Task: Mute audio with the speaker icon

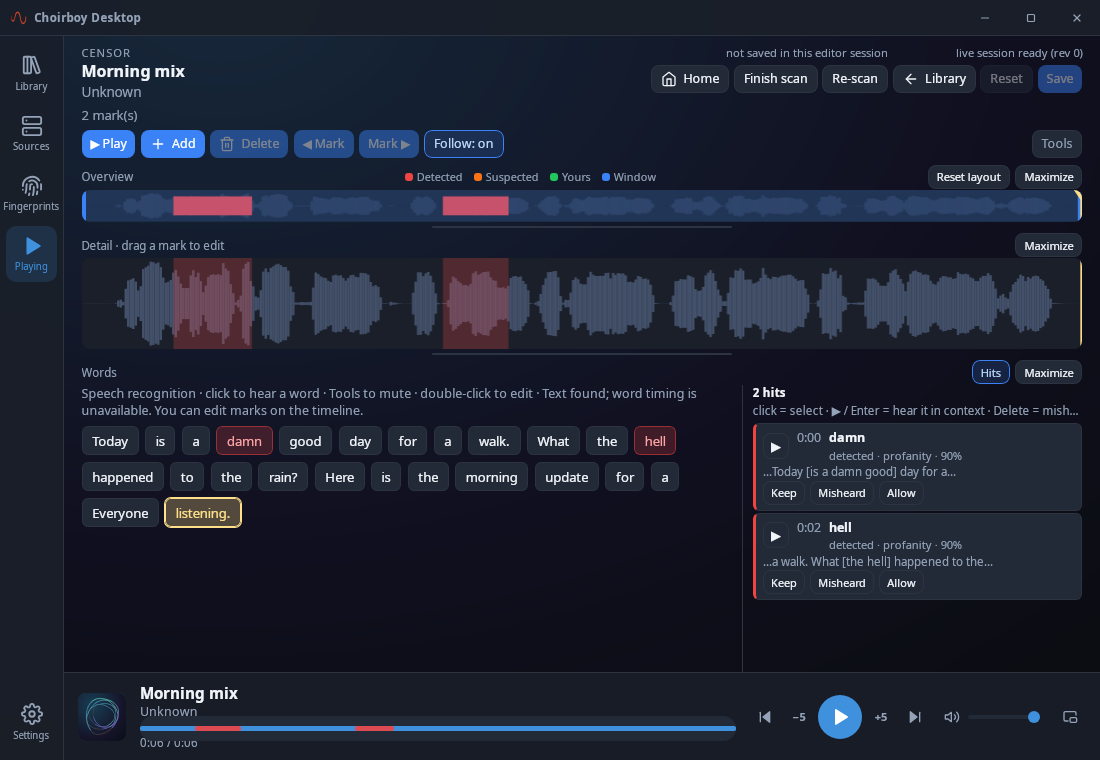Action: (x=951, y=716)
